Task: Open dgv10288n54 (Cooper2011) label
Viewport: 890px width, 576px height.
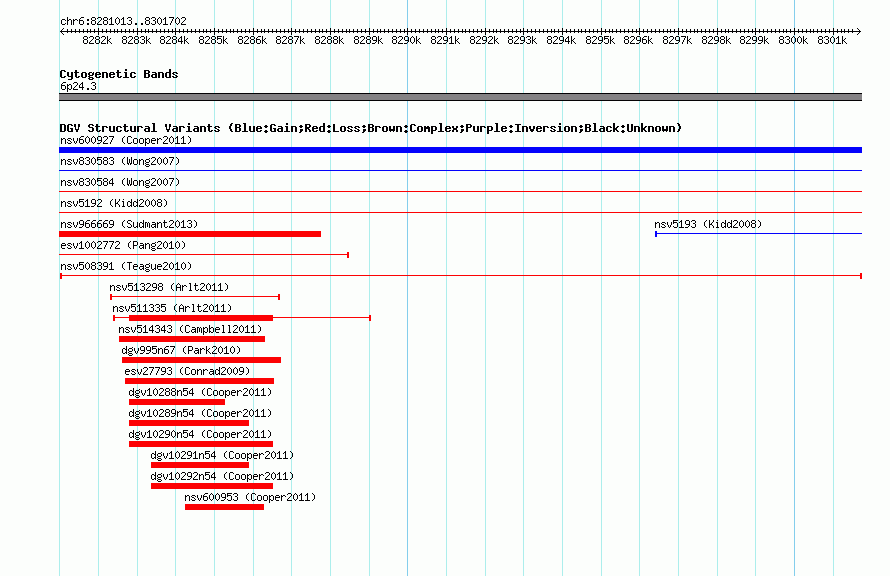Action: tap(200, 392)
